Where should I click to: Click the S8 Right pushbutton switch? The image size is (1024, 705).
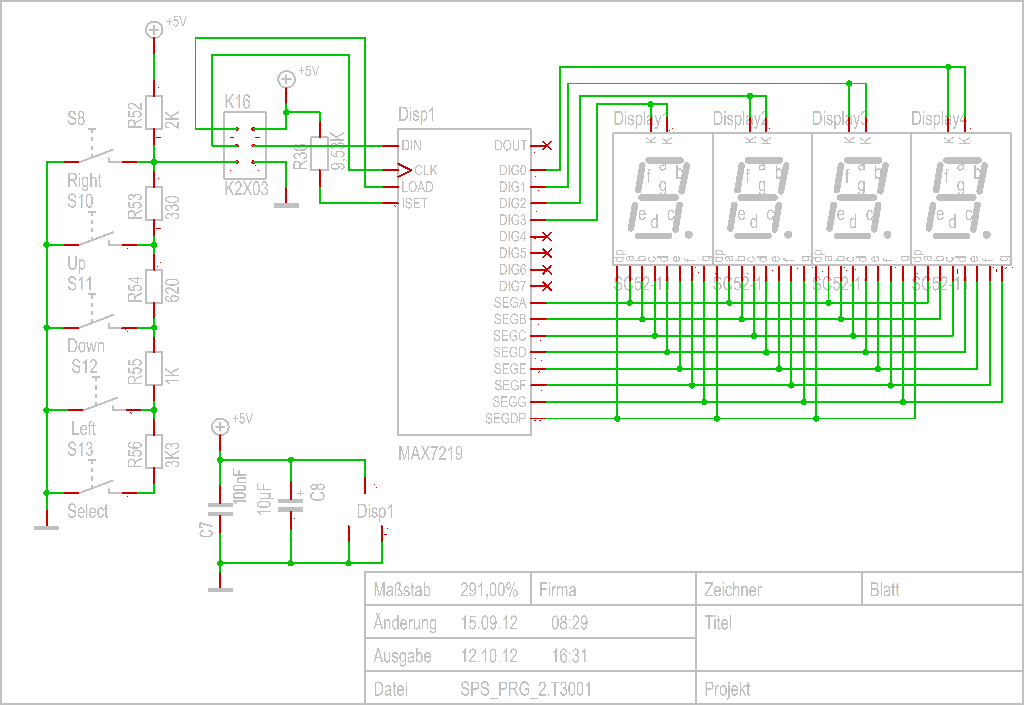(x=97, y=155)
